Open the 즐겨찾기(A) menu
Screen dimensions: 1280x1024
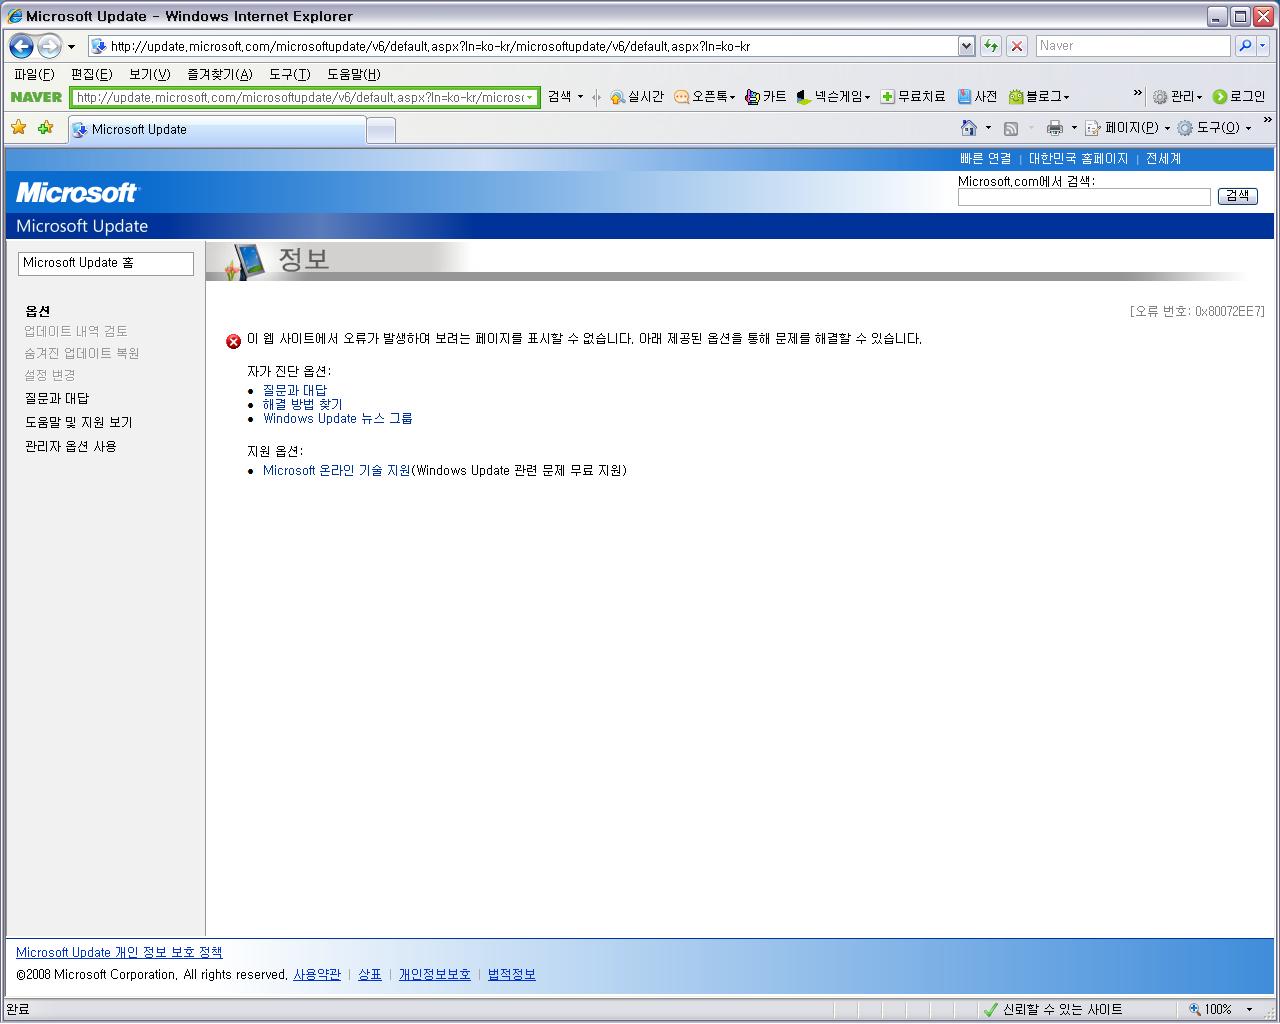[x=219, y=74]
